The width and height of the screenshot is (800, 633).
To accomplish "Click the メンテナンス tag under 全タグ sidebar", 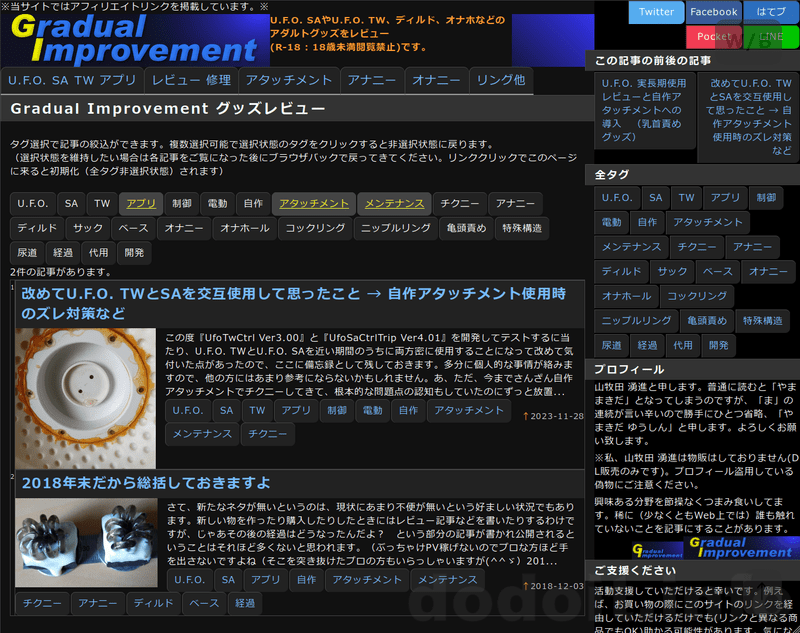I will point(631,247).
